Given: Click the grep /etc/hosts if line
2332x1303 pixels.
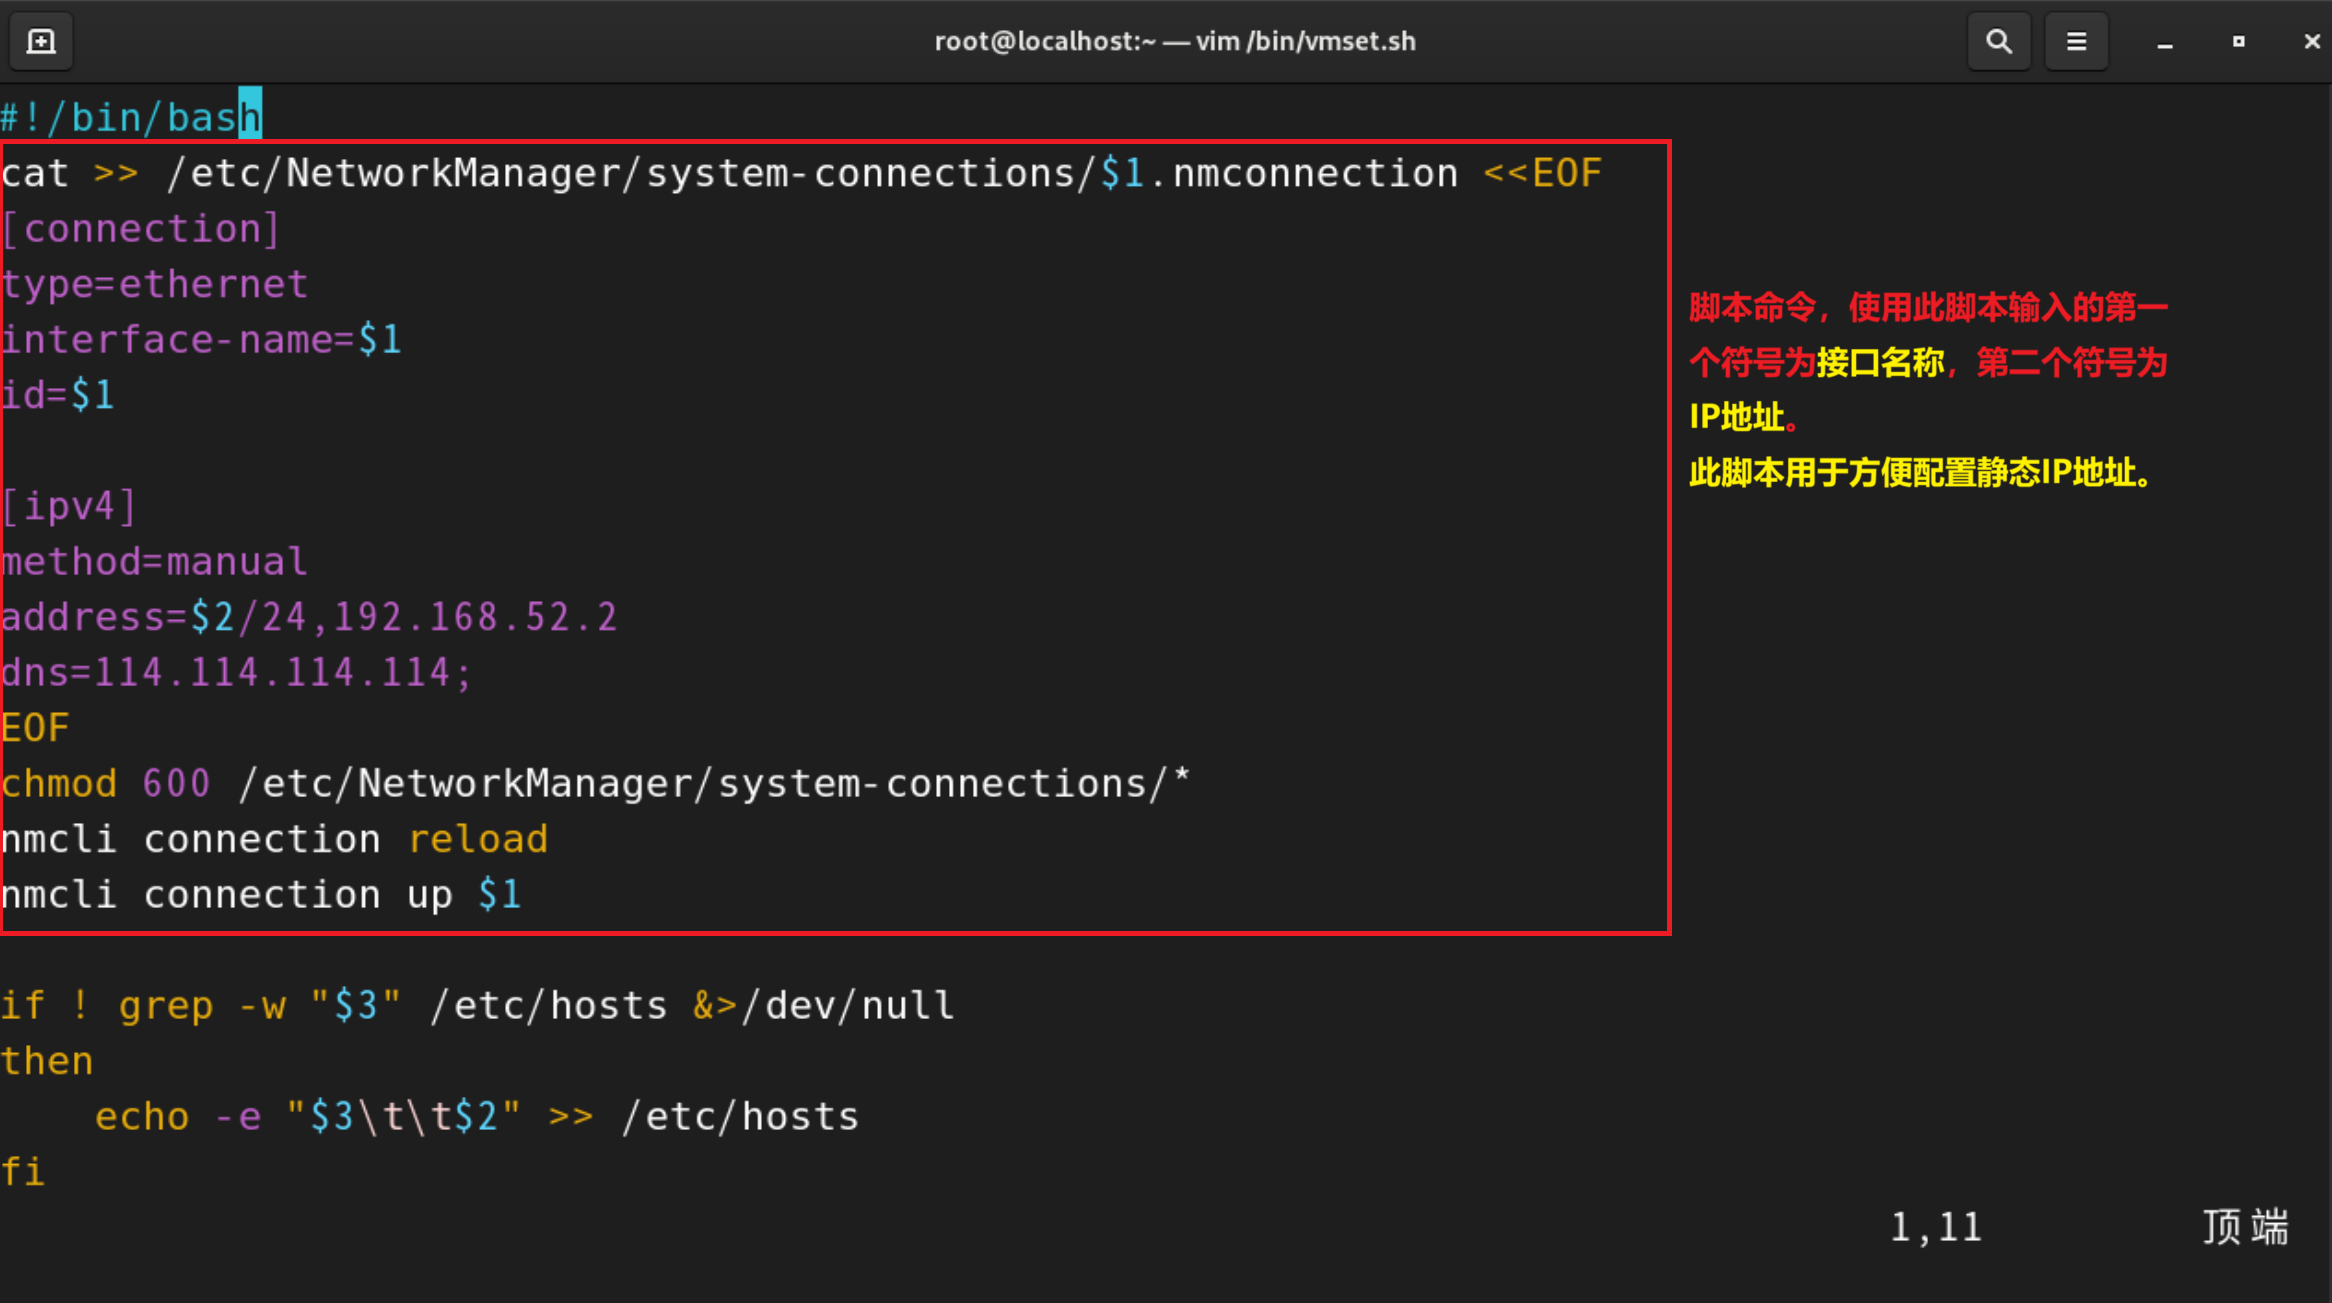Looking at the screenshot, I should [x=478, y=1005].
